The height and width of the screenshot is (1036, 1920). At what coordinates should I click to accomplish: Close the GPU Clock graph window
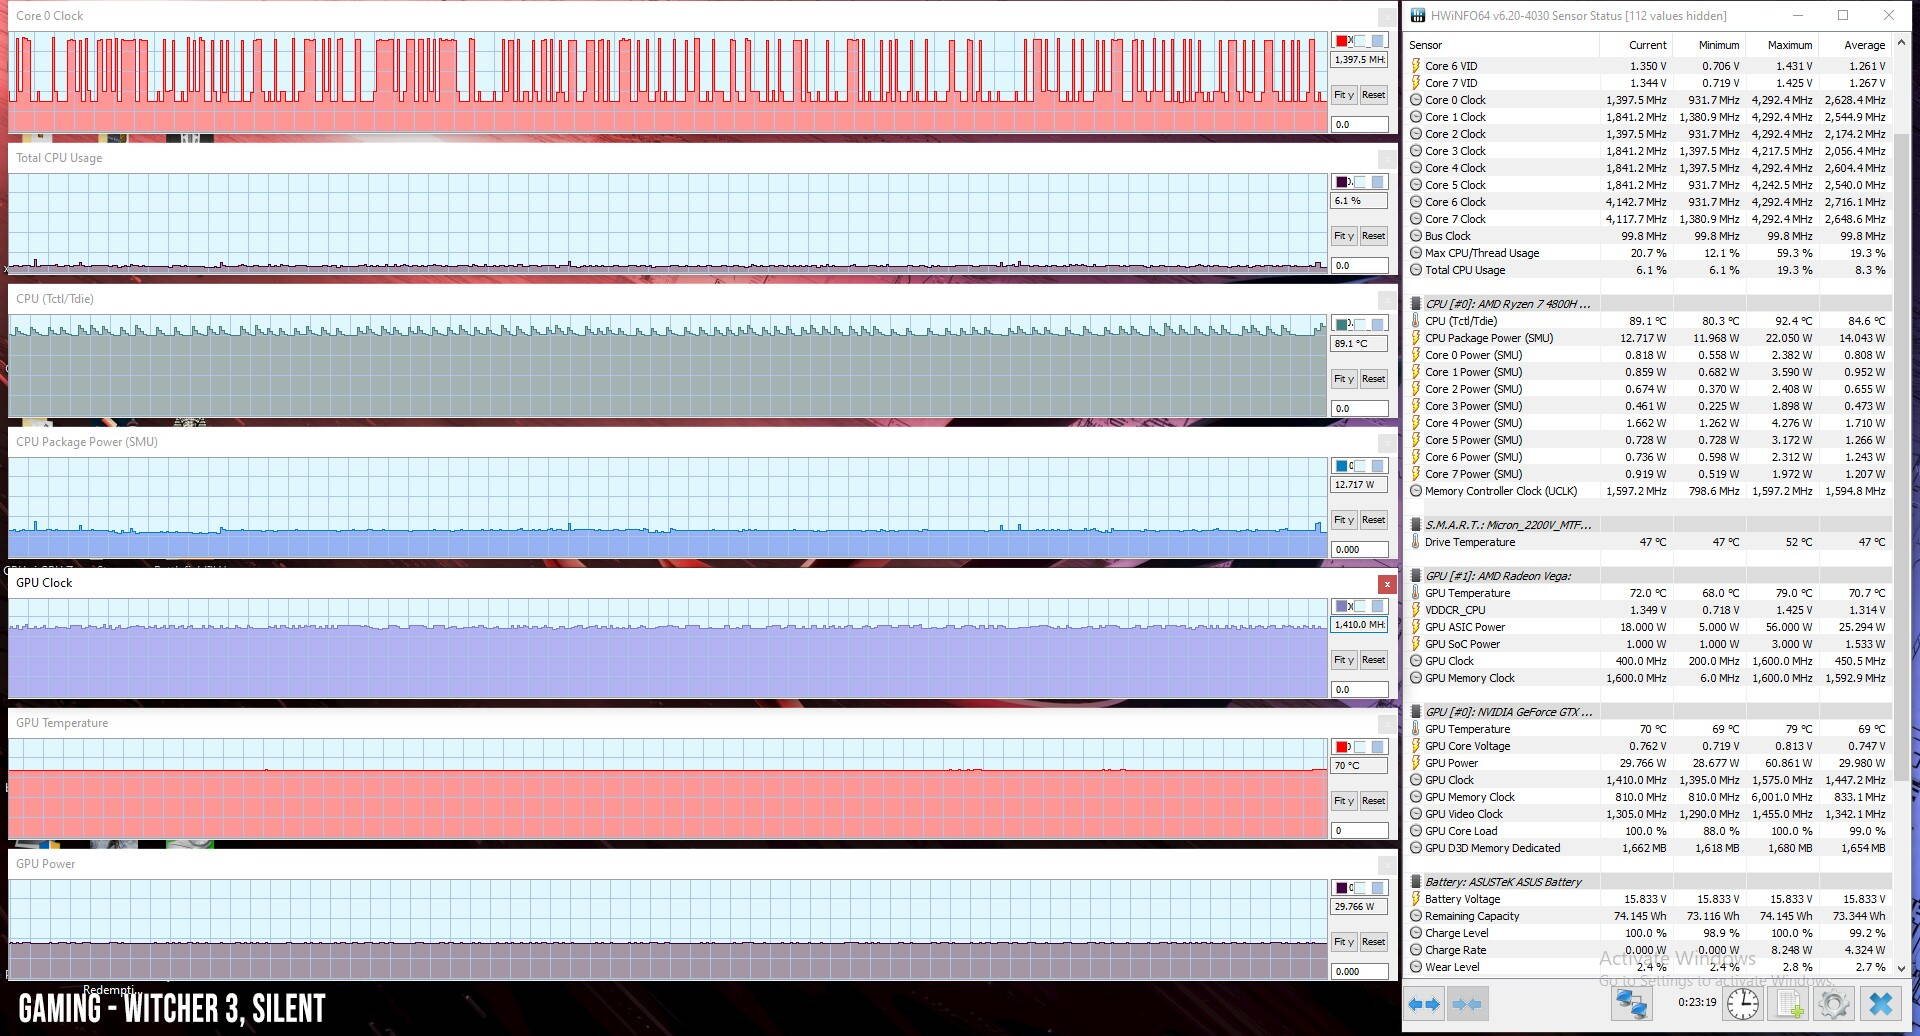point(1387,584)
